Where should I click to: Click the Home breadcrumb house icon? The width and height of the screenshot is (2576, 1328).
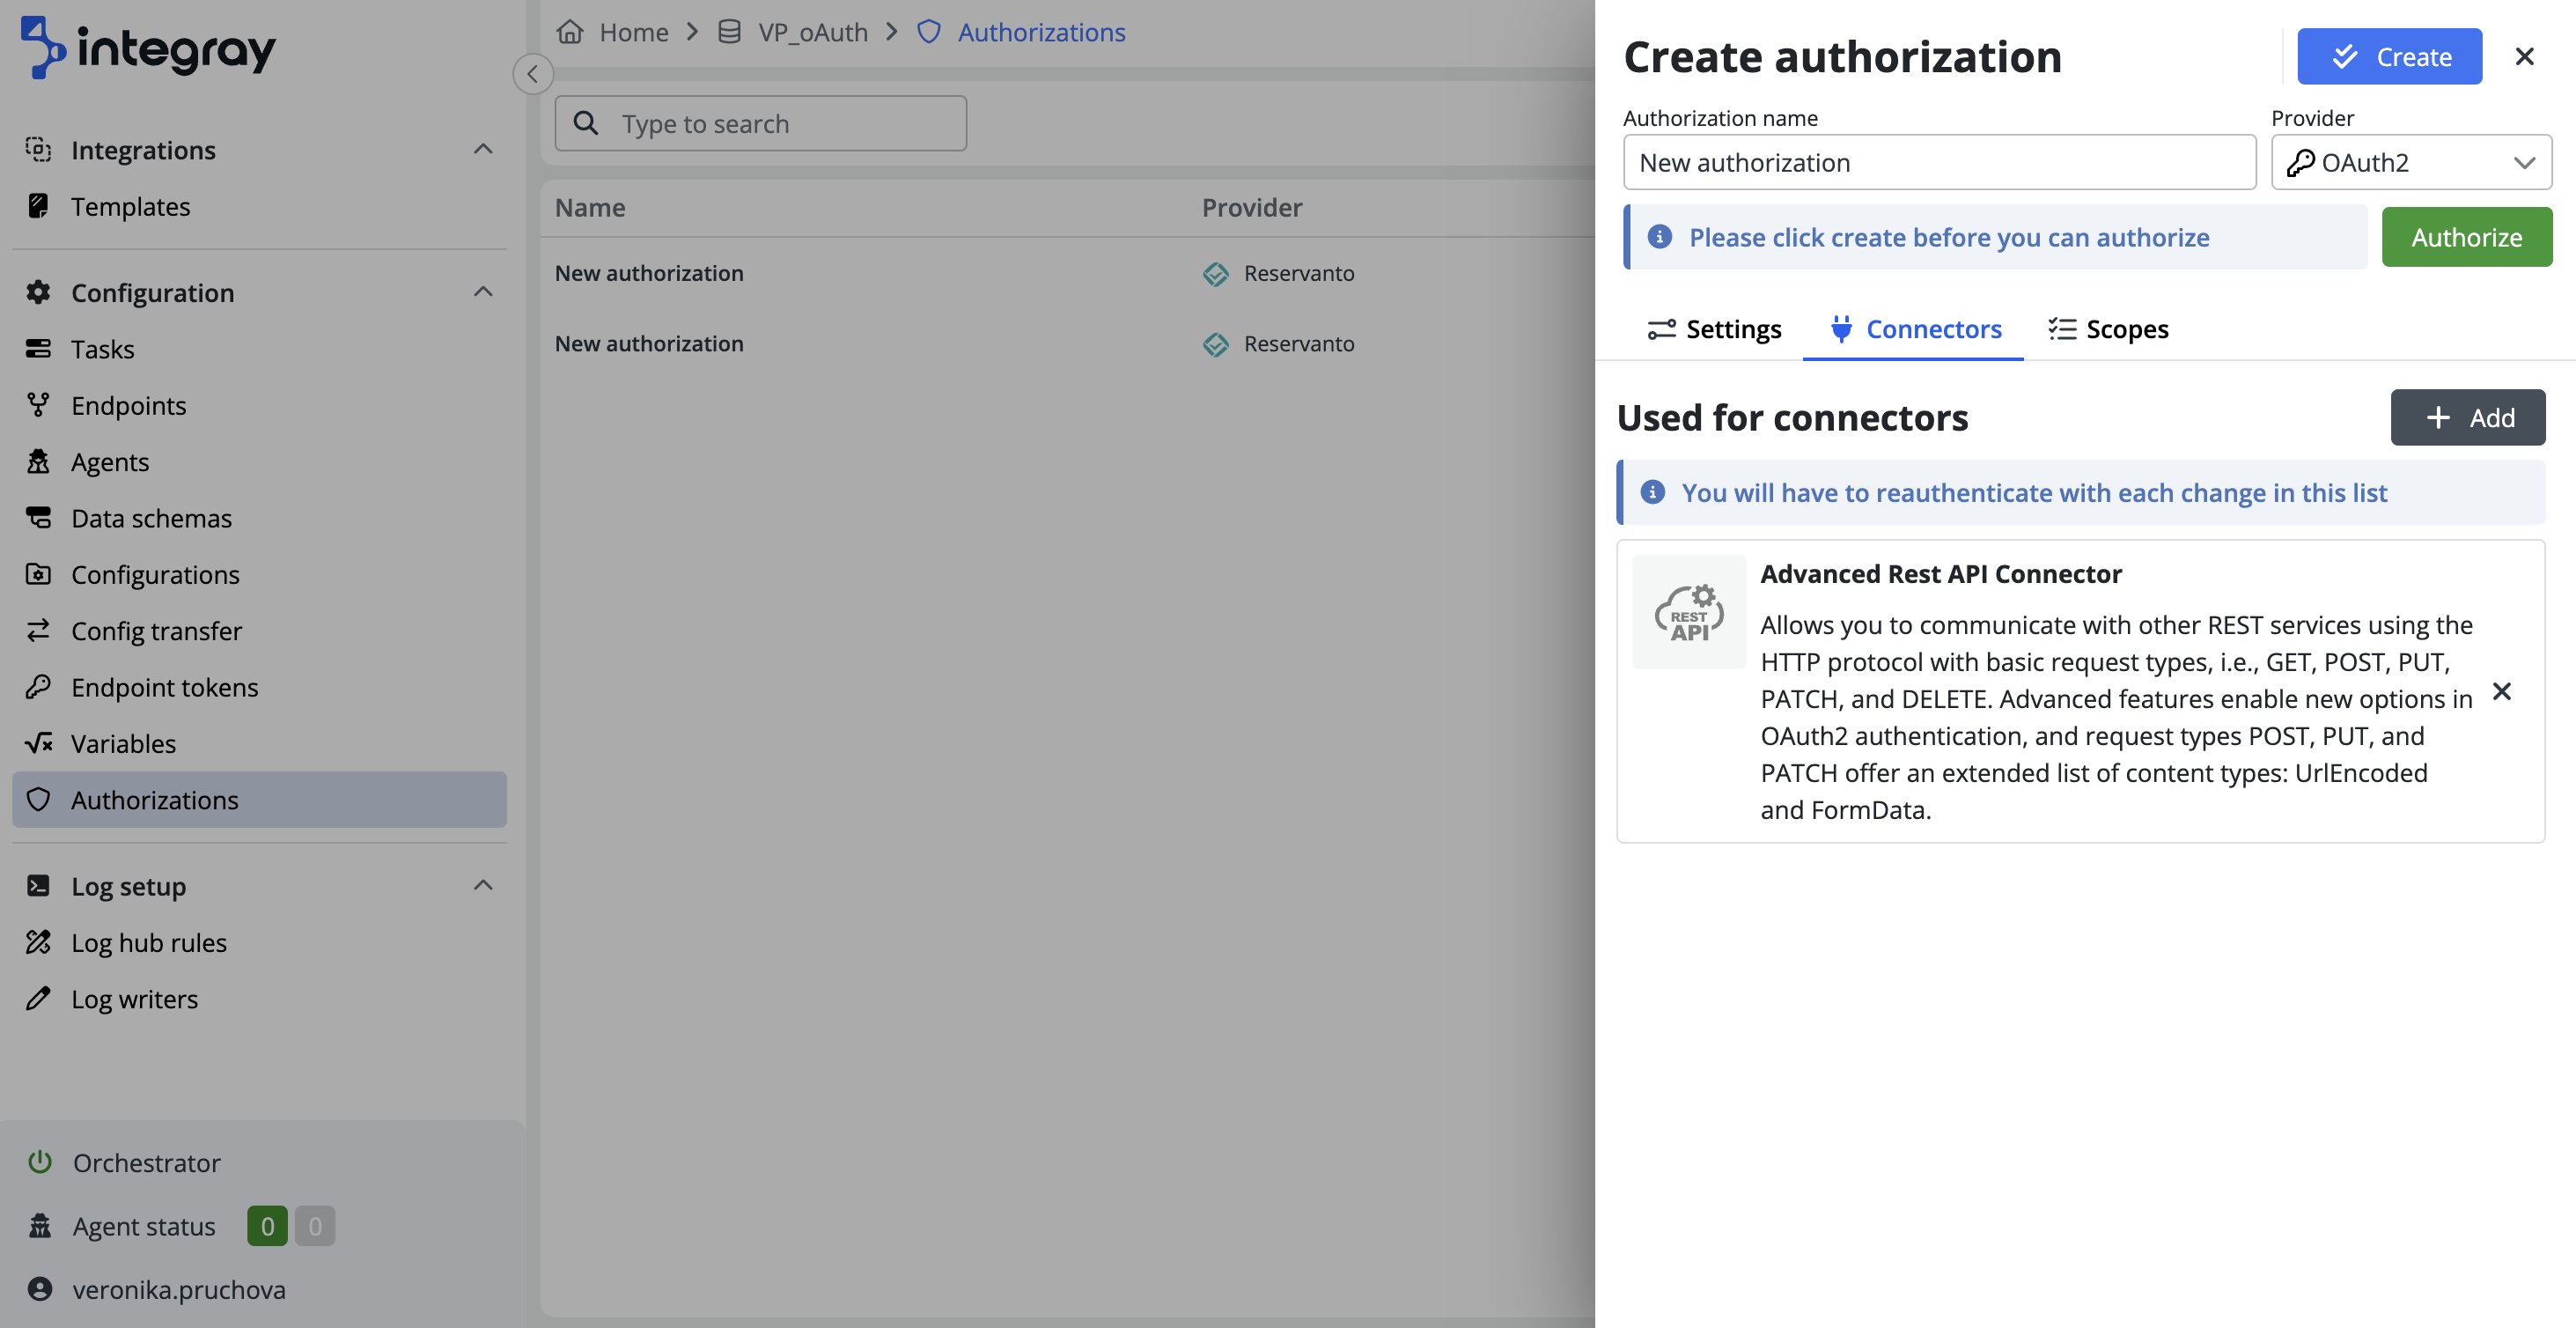tap(570, 32)
